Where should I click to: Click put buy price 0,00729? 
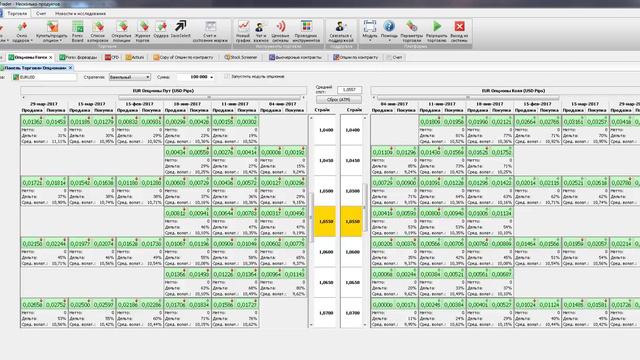click(x=199, y=183)
